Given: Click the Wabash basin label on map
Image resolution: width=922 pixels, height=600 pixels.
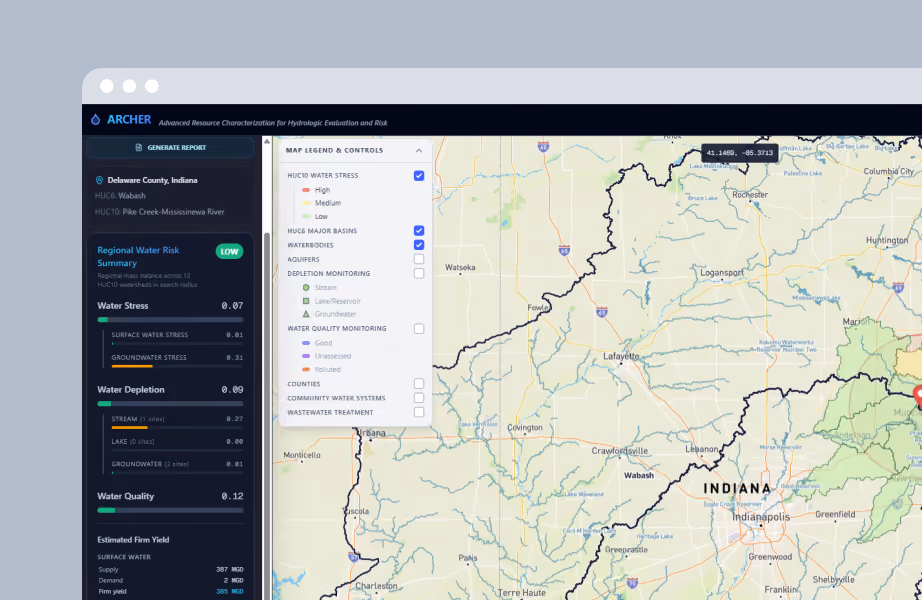Looking at the screenshot, I should pos(639,475).
